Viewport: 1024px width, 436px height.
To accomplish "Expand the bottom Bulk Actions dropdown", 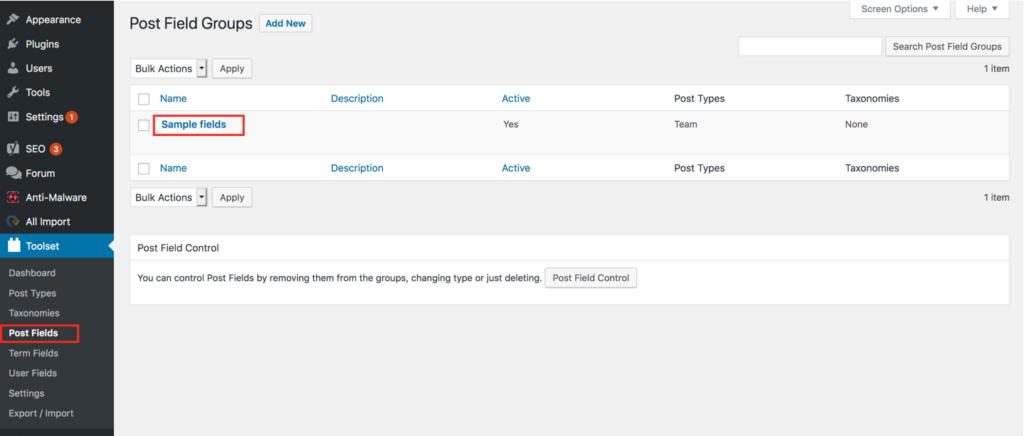I will 168,197.
